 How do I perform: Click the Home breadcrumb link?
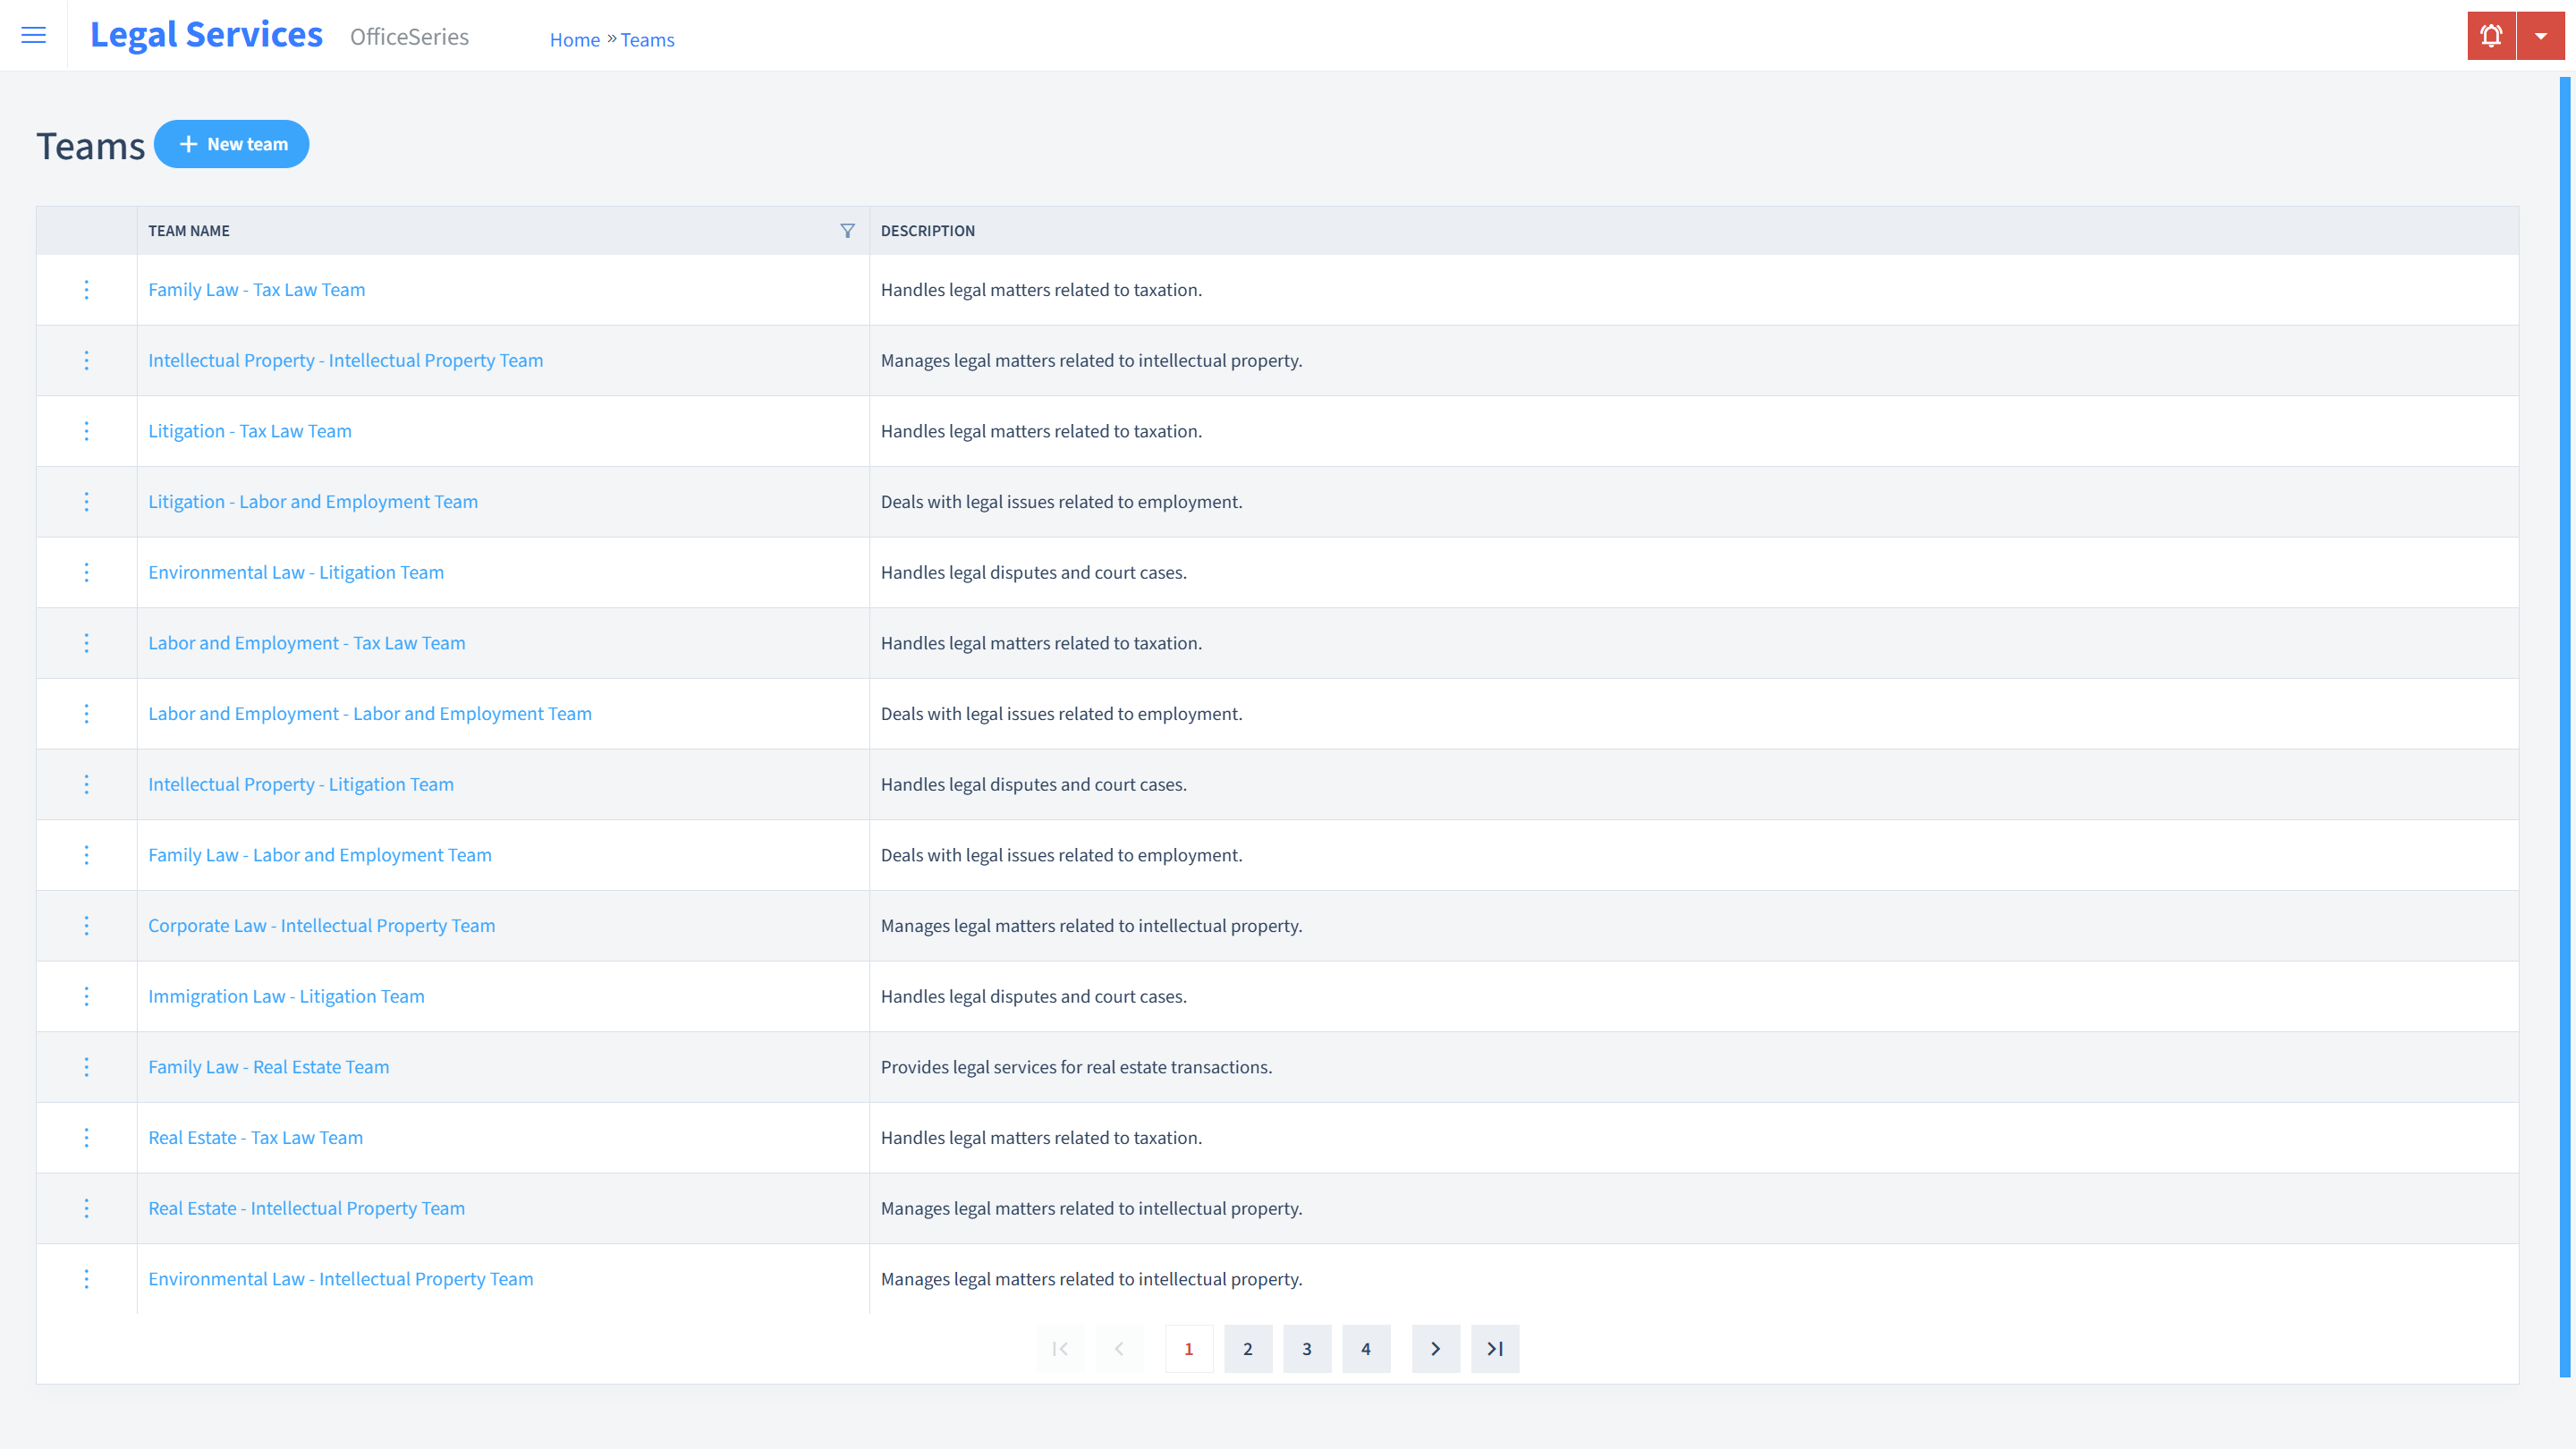573,39
